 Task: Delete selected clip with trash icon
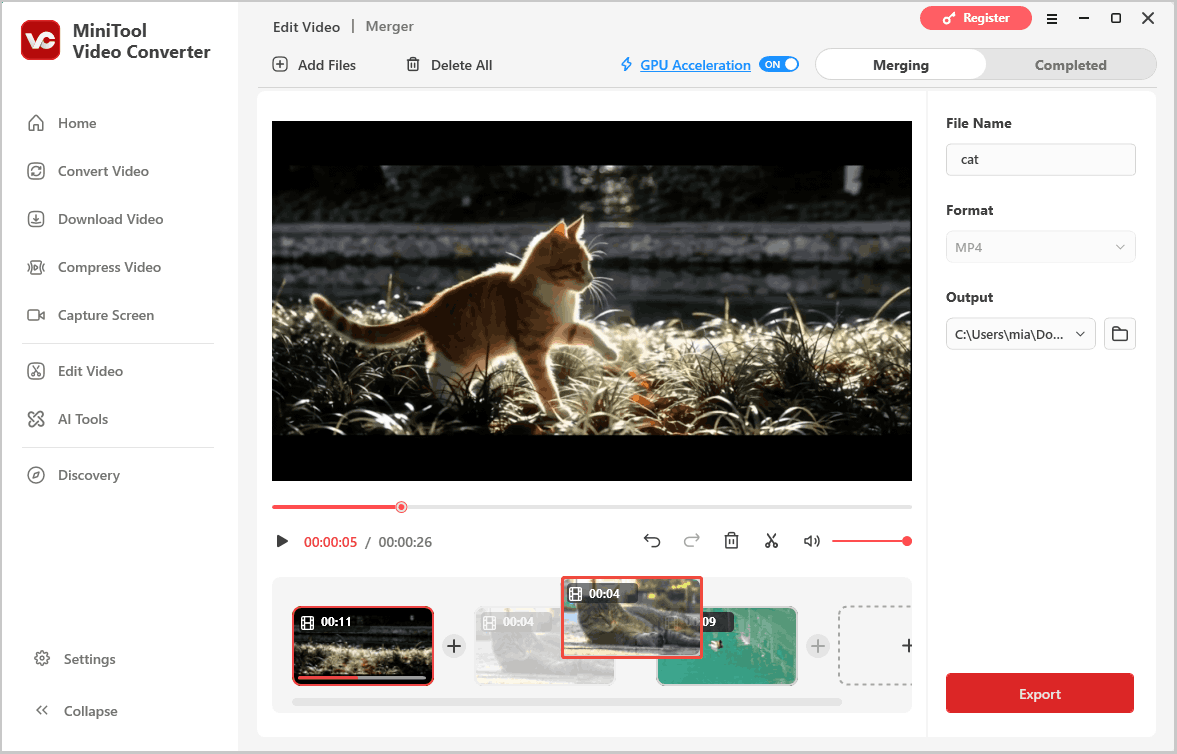(x=731, y=541)
